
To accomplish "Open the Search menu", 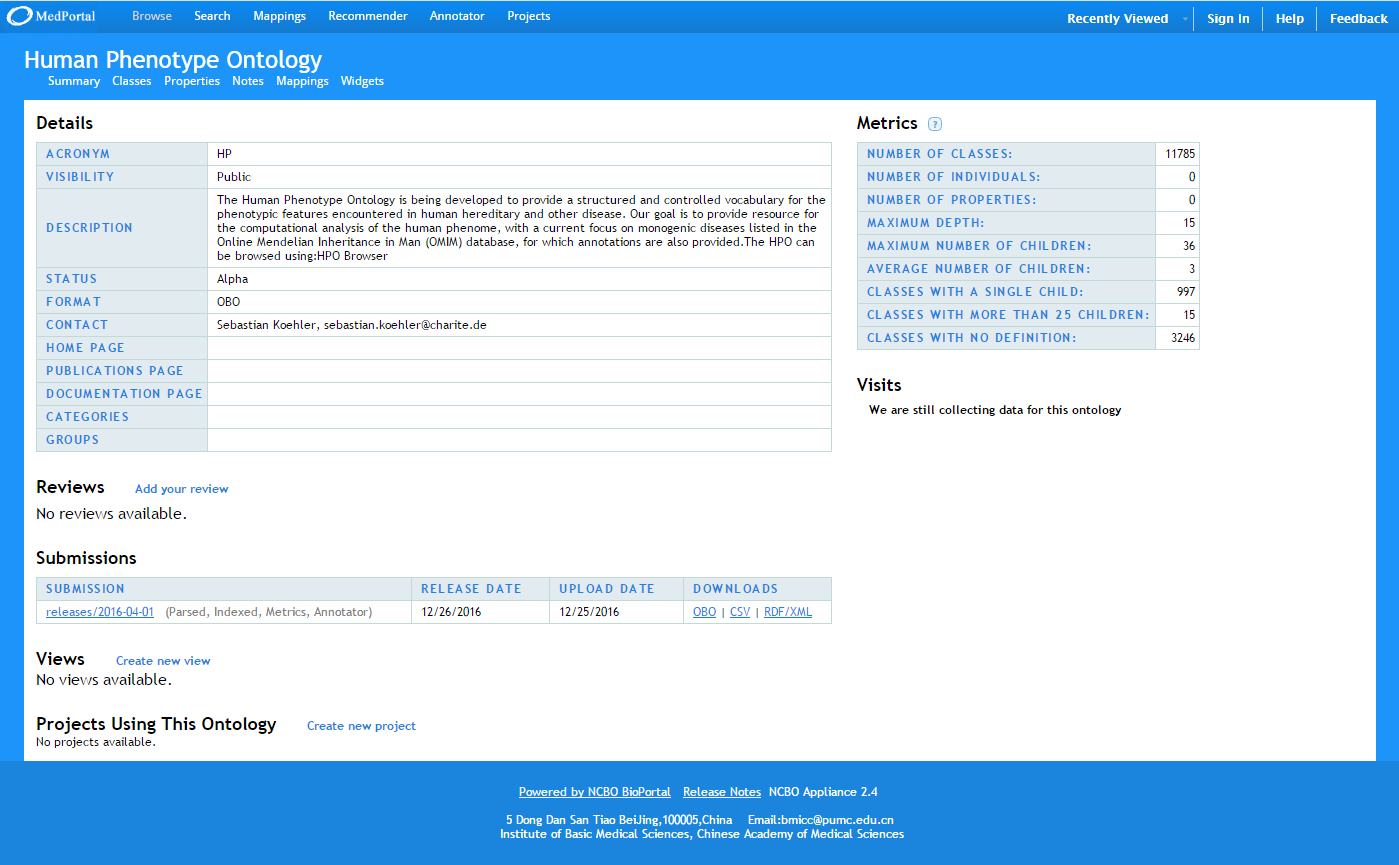I will click(212, 16).
